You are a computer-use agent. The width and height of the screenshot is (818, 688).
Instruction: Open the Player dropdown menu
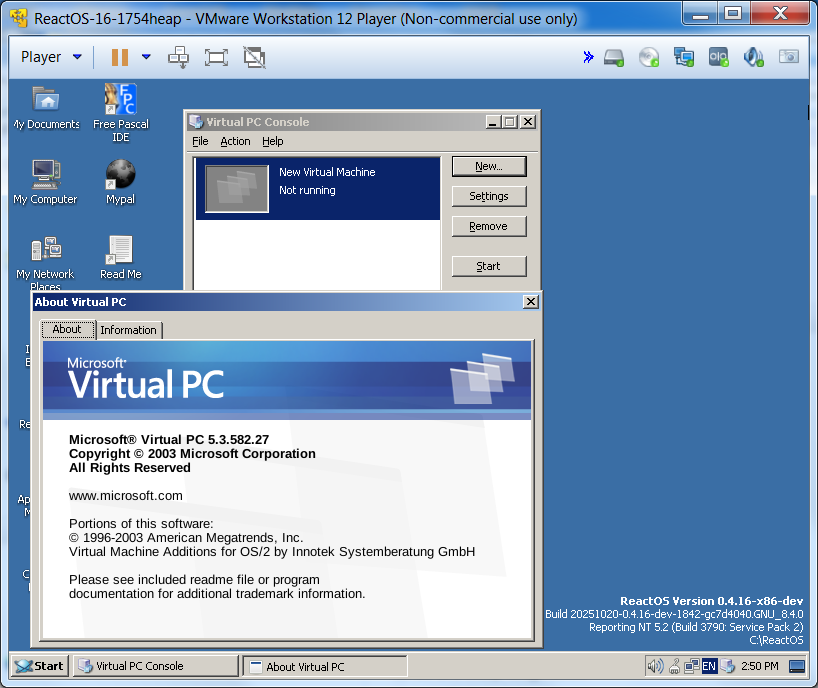[50, 57]
